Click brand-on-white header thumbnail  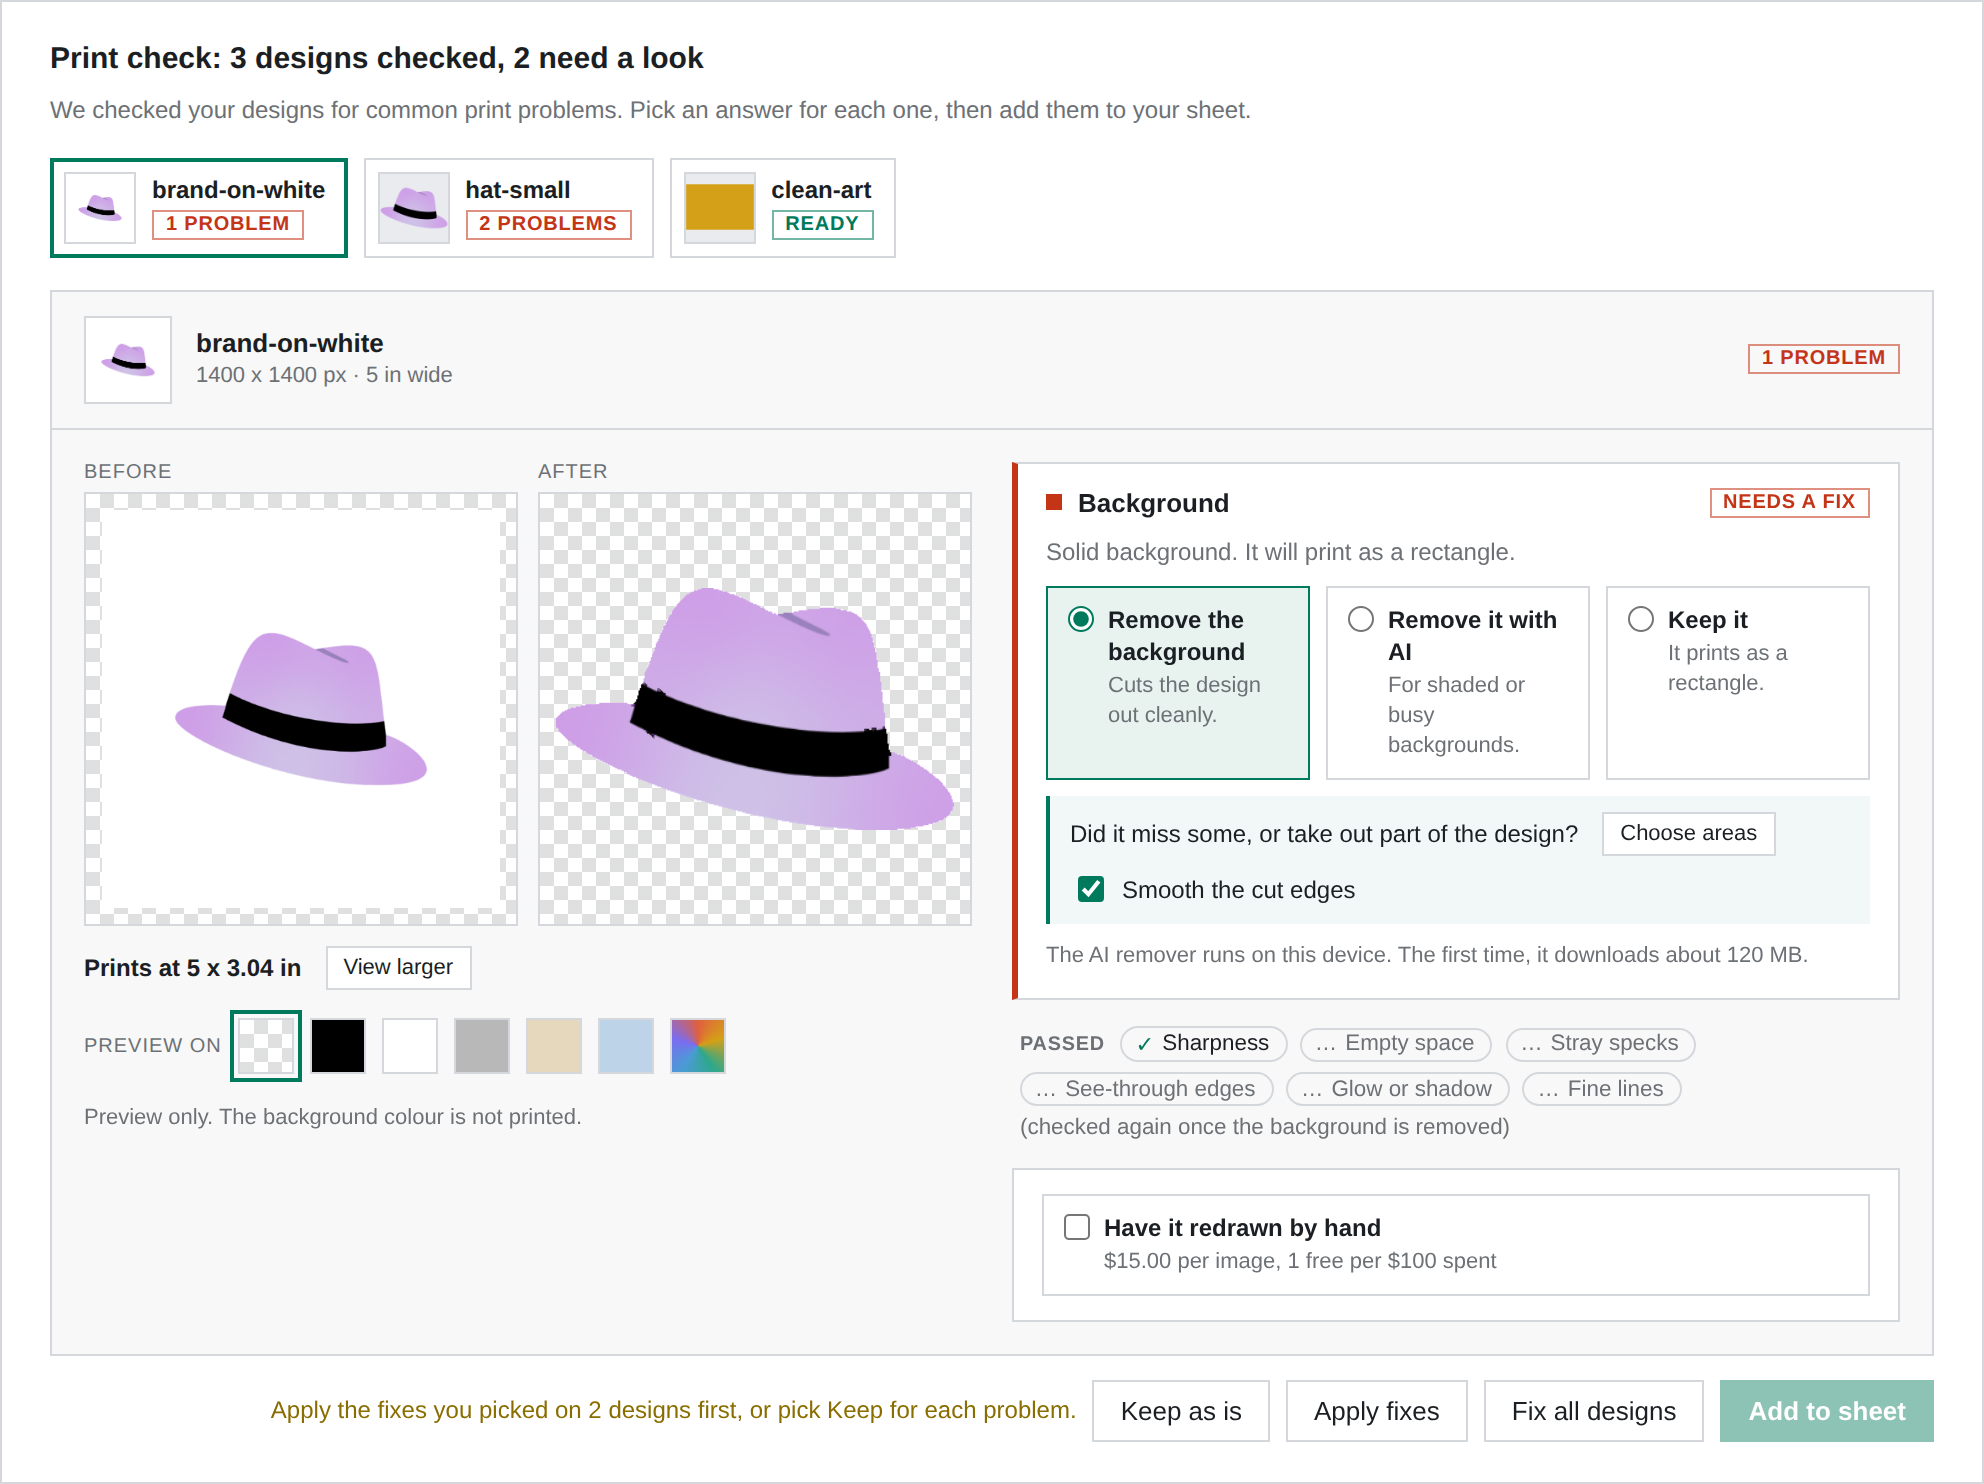point(128,360)
